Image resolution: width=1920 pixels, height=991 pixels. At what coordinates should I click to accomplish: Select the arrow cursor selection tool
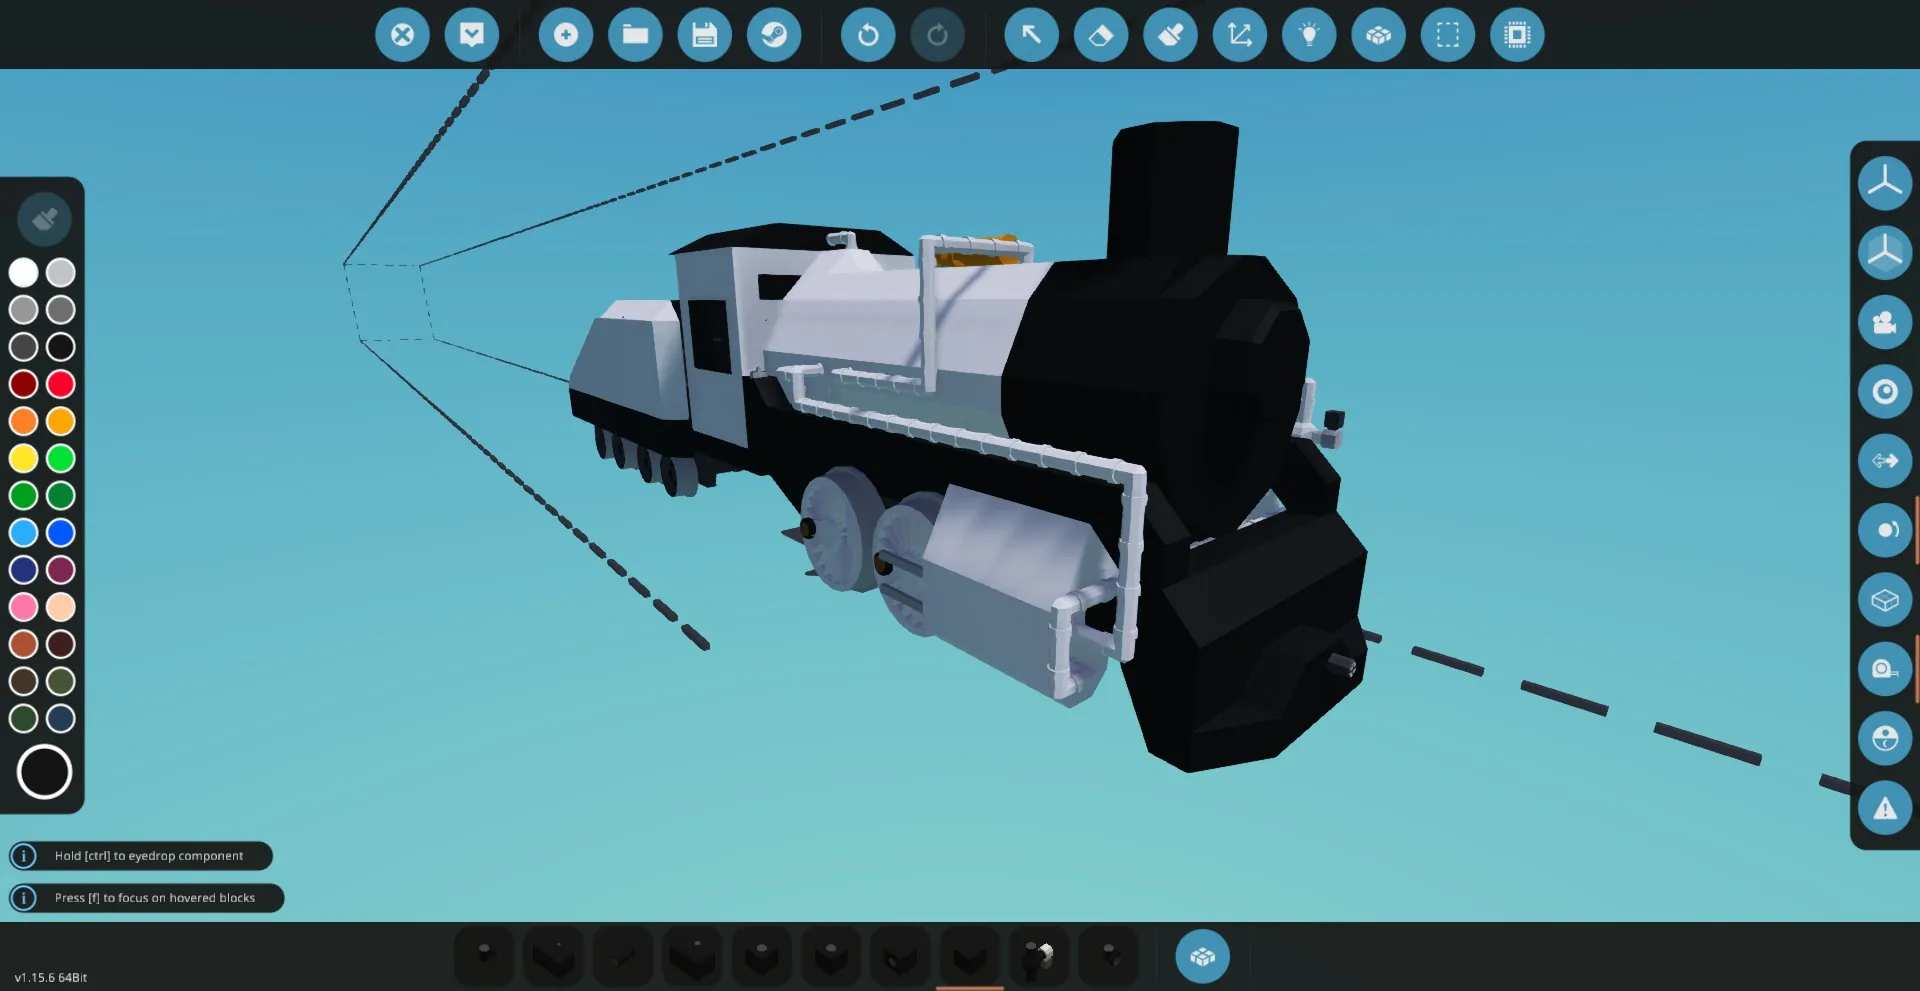[x=1031, y=35]
